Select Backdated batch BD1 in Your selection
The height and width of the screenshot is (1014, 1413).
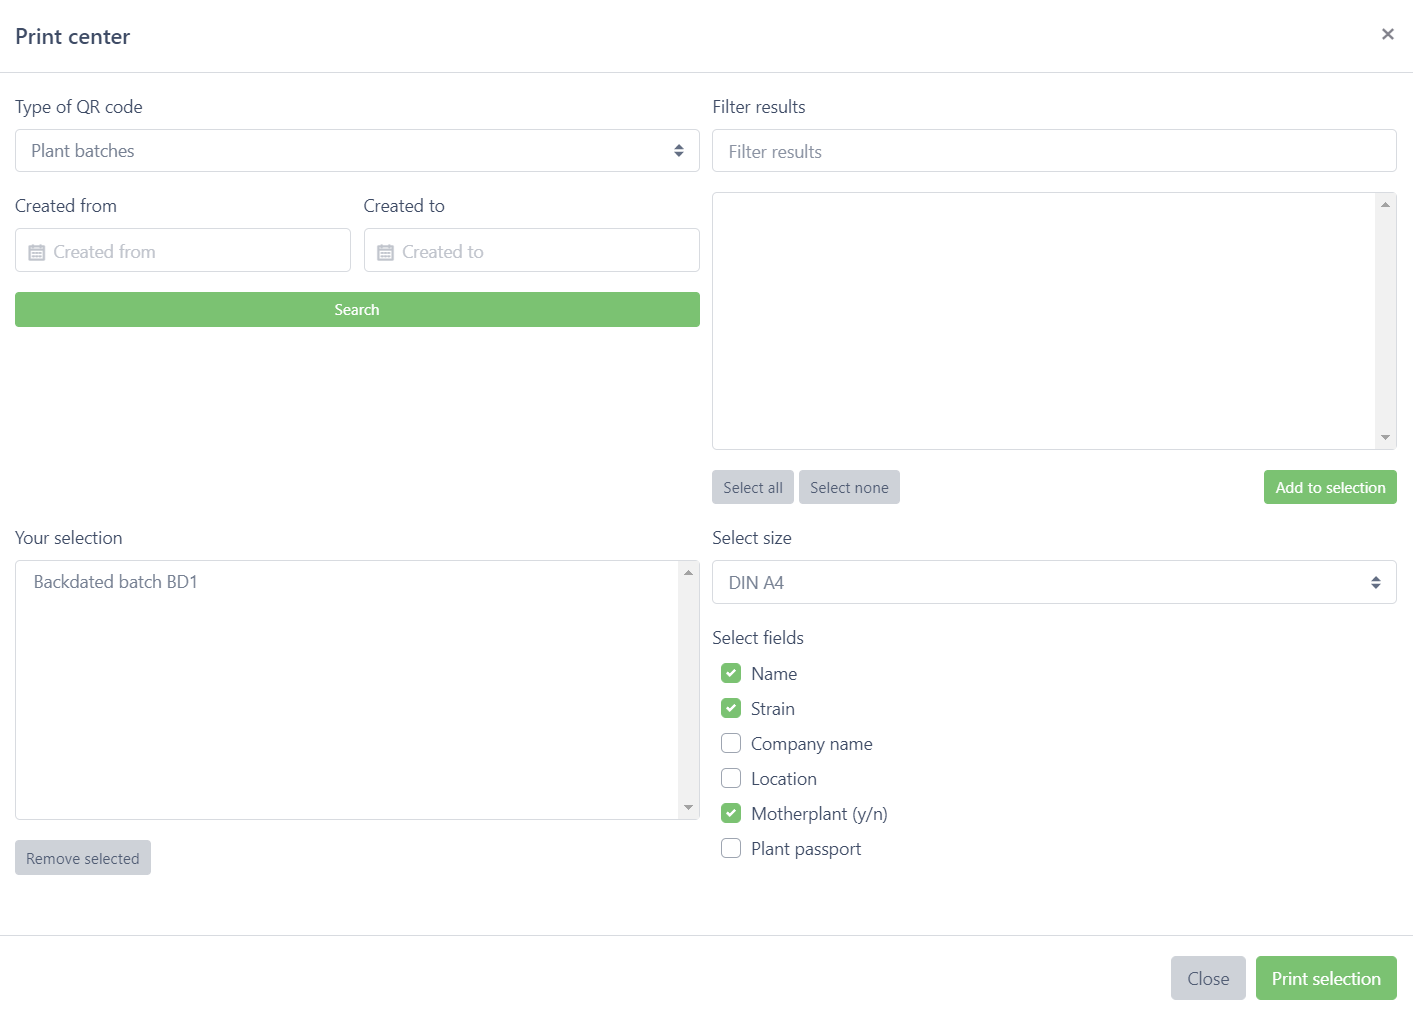click(x=116, y=582)
